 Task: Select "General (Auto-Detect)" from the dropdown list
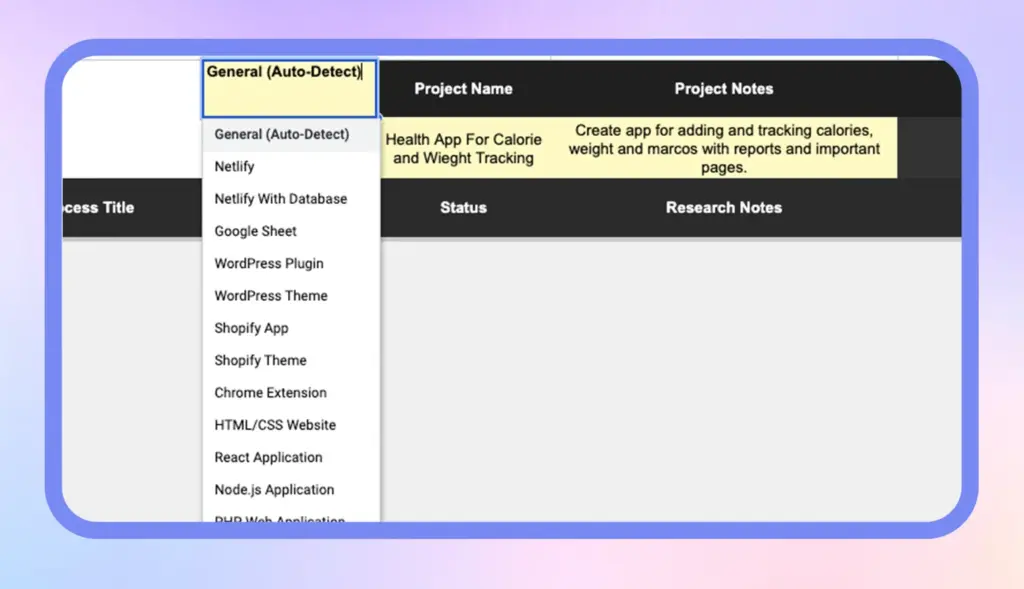tap(283, 134)
